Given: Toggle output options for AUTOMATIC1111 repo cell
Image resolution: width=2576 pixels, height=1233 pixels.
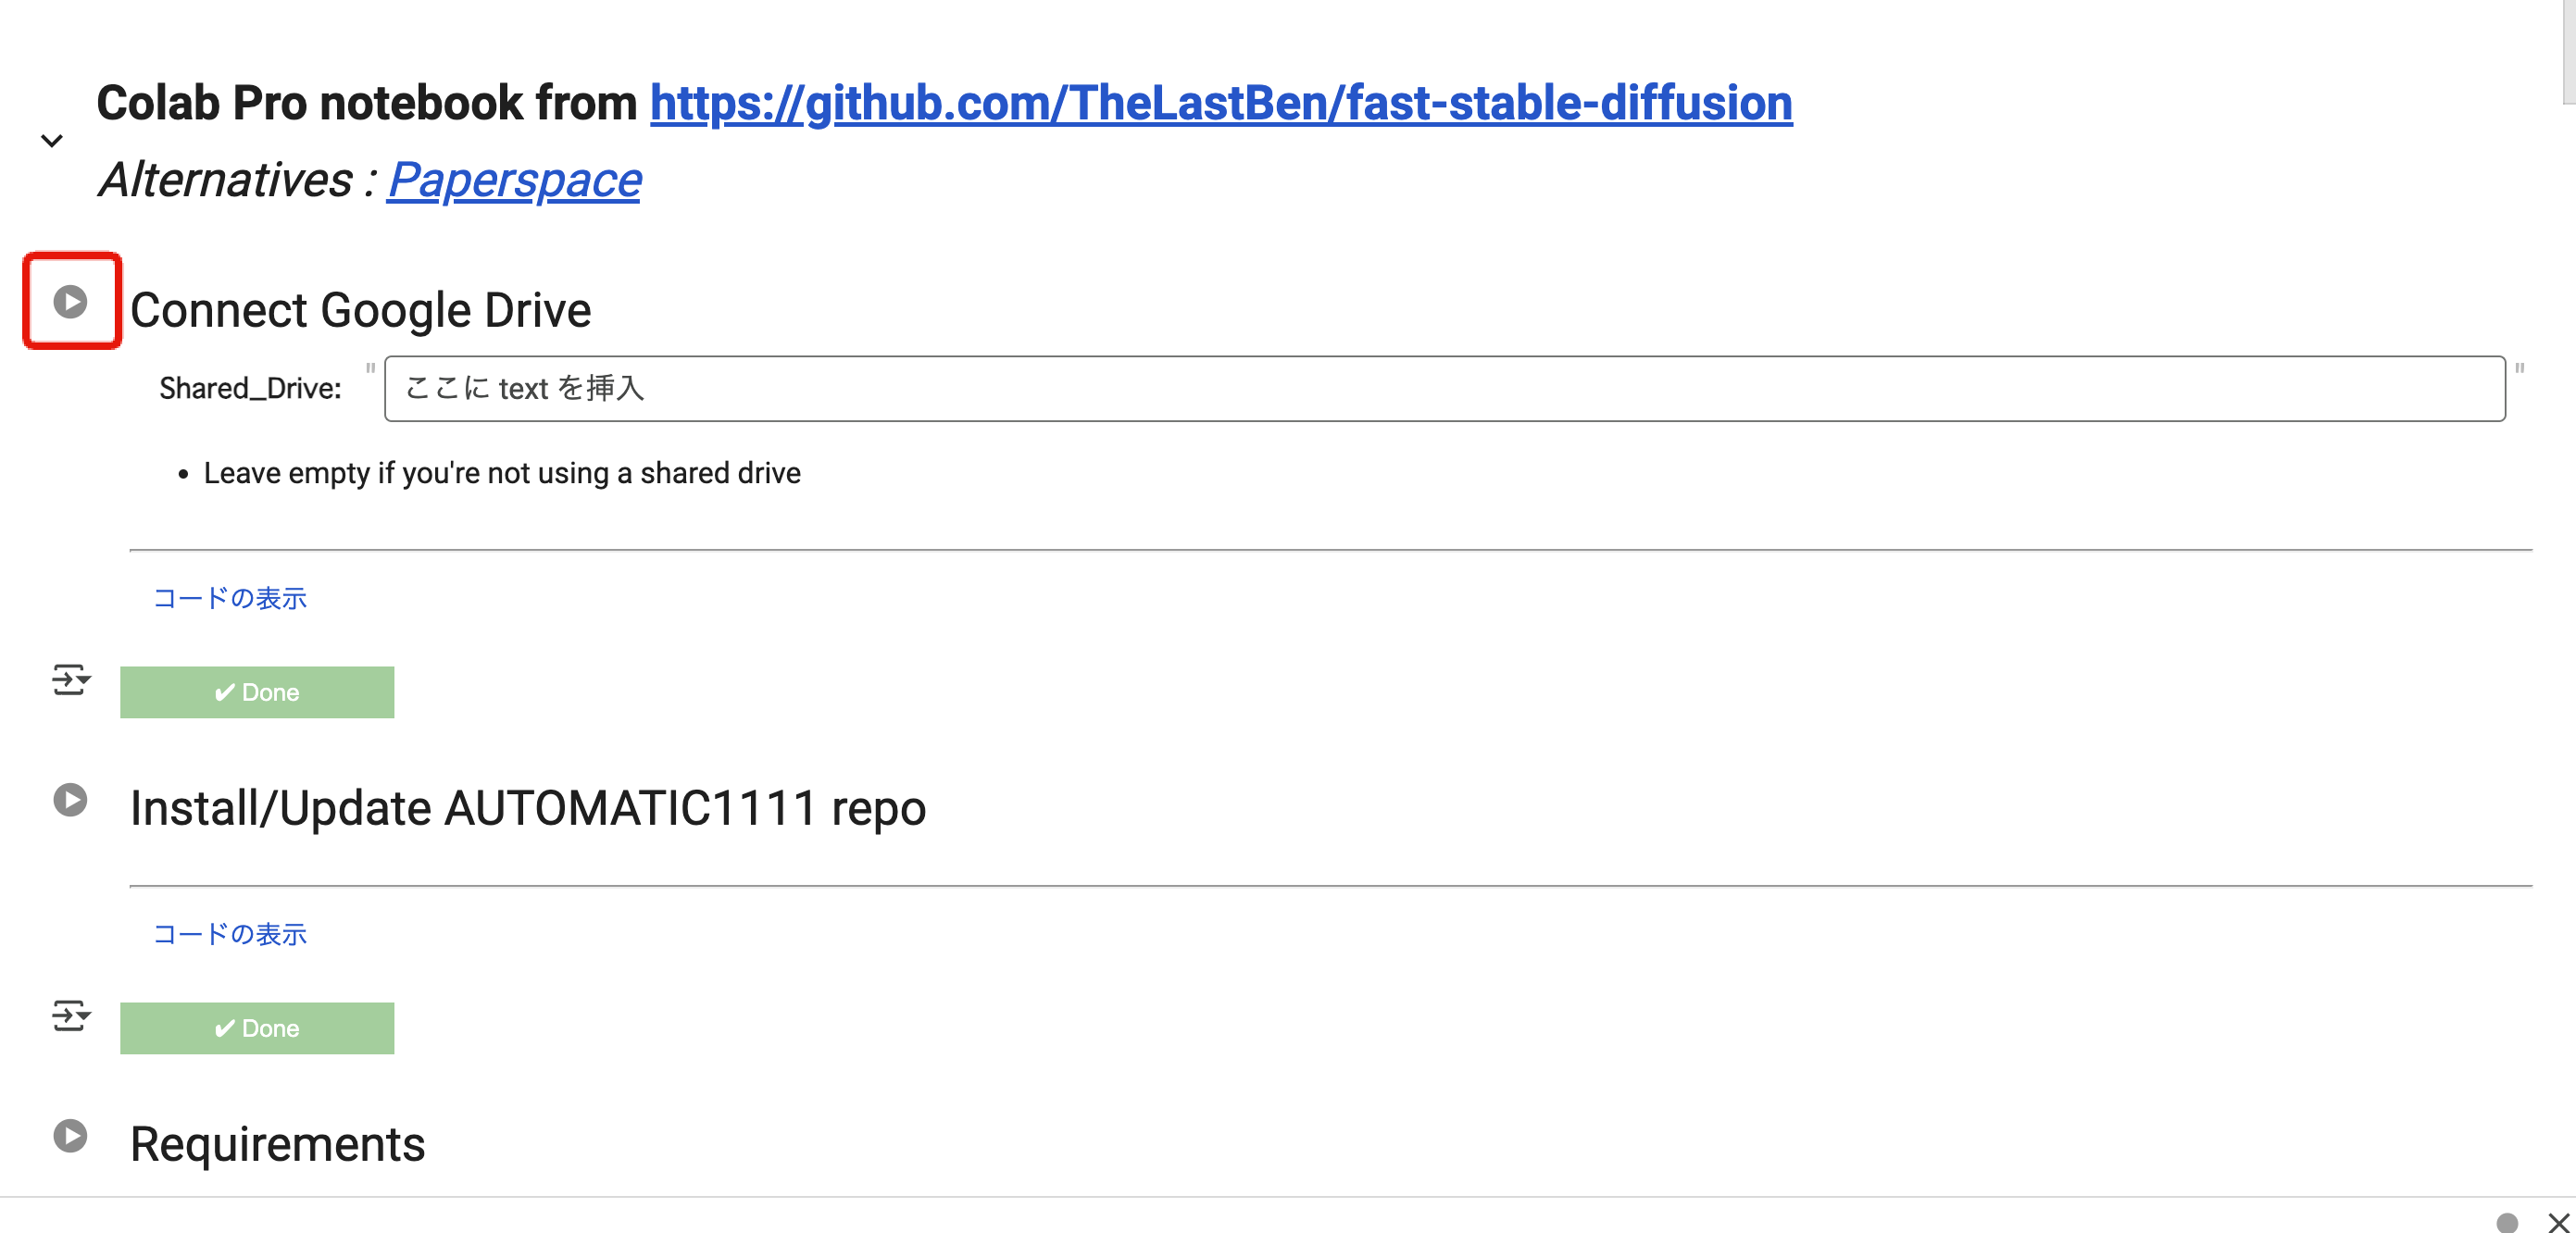Looking at the screenshot, I should [x=71, y=1016].
